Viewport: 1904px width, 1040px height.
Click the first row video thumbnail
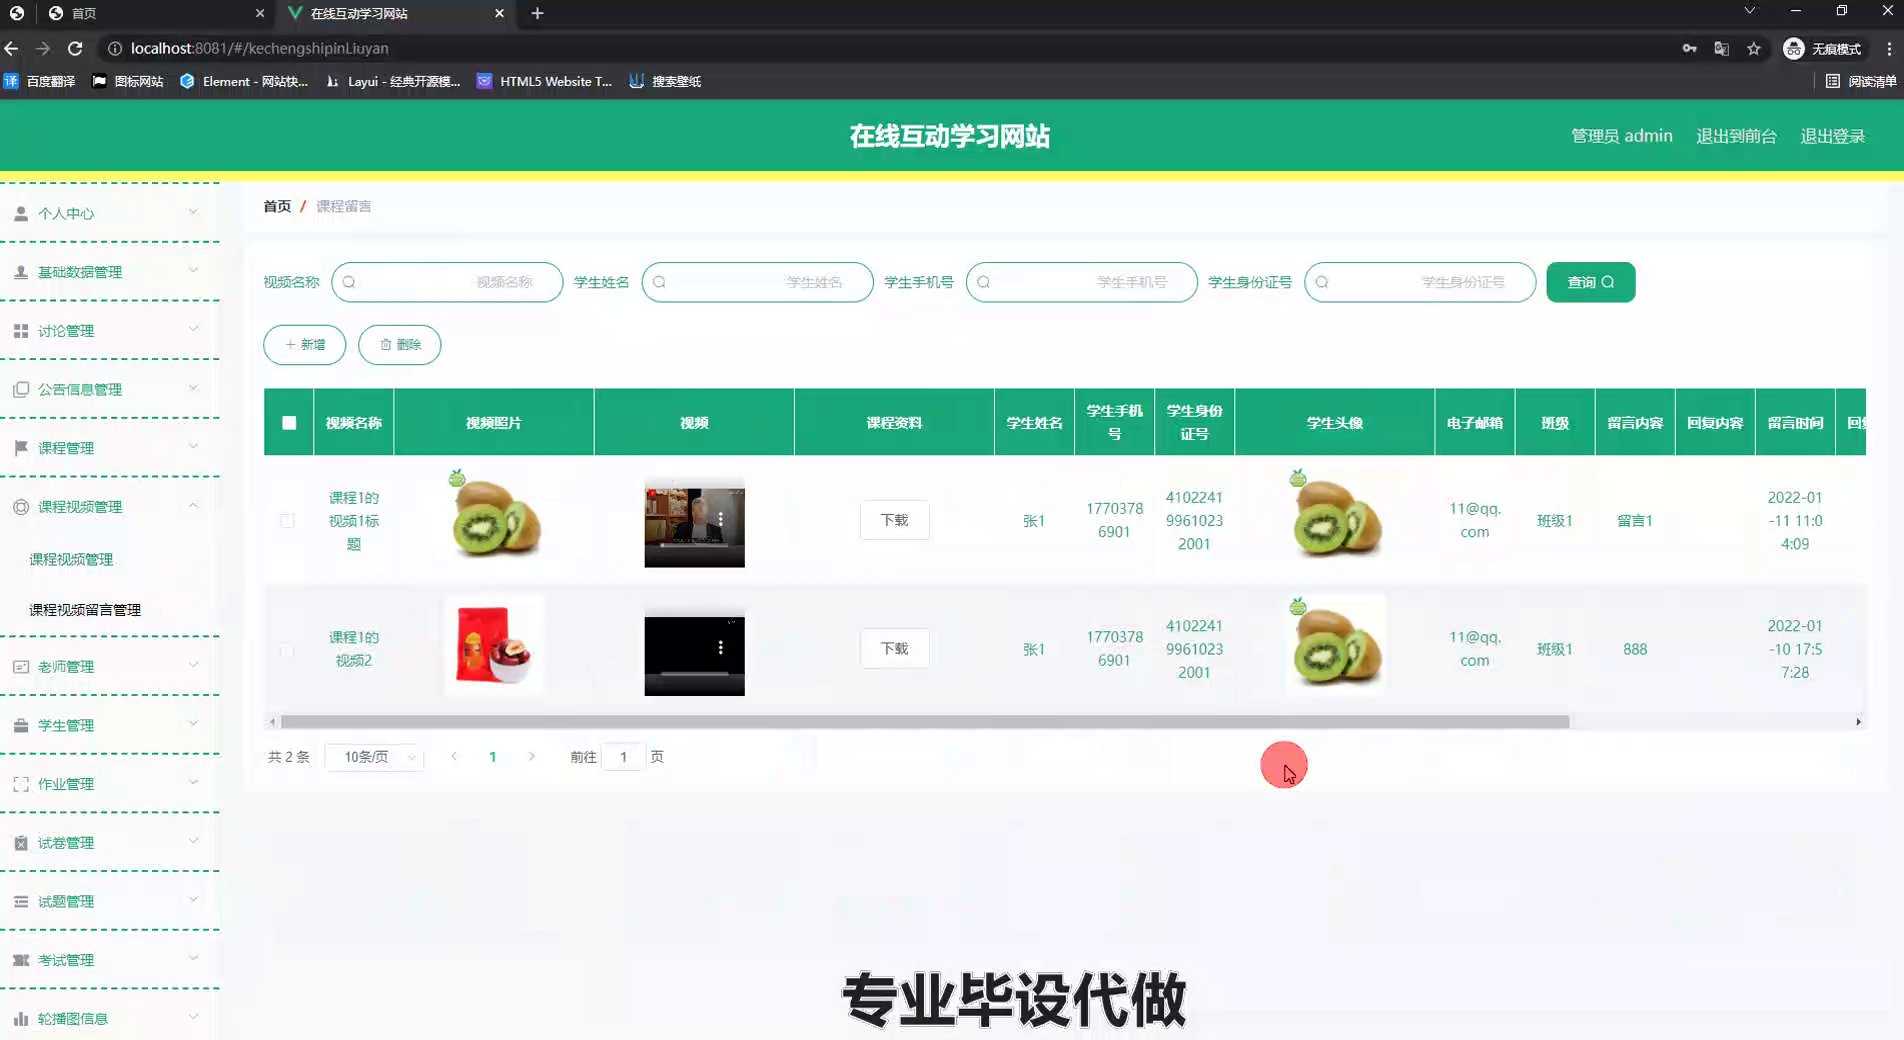click(x=694, y=523)
